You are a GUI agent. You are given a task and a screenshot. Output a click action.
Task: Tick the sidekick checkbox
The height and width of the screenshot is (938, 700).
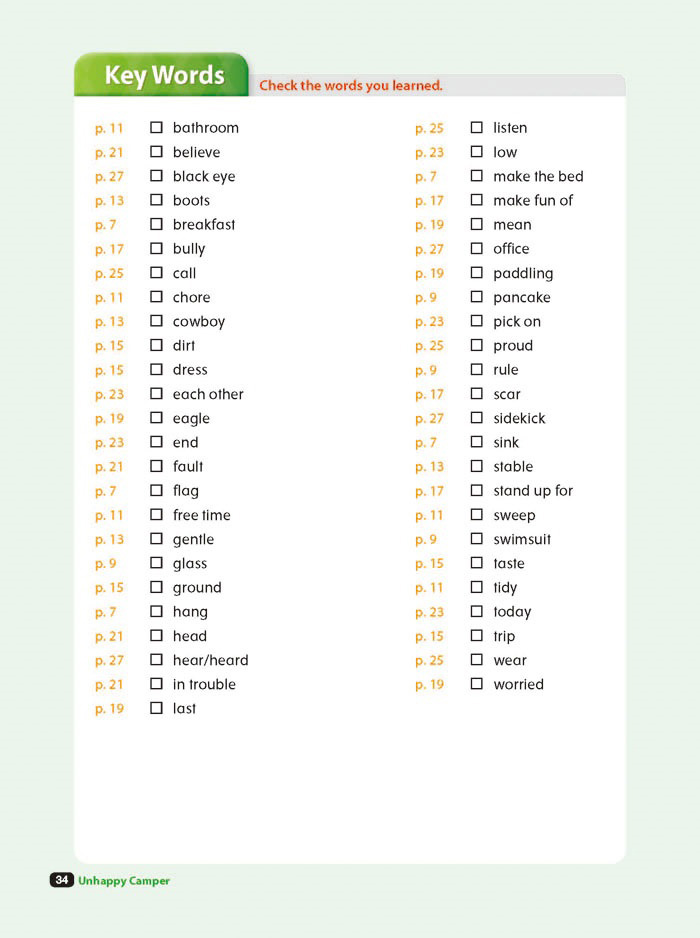[476, 418]
